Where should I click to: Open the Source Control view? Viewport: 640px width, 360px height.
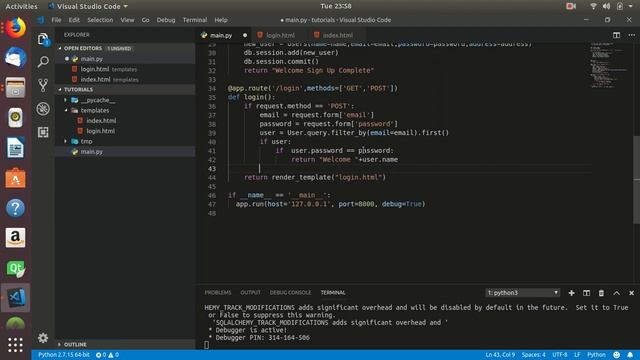43,85
